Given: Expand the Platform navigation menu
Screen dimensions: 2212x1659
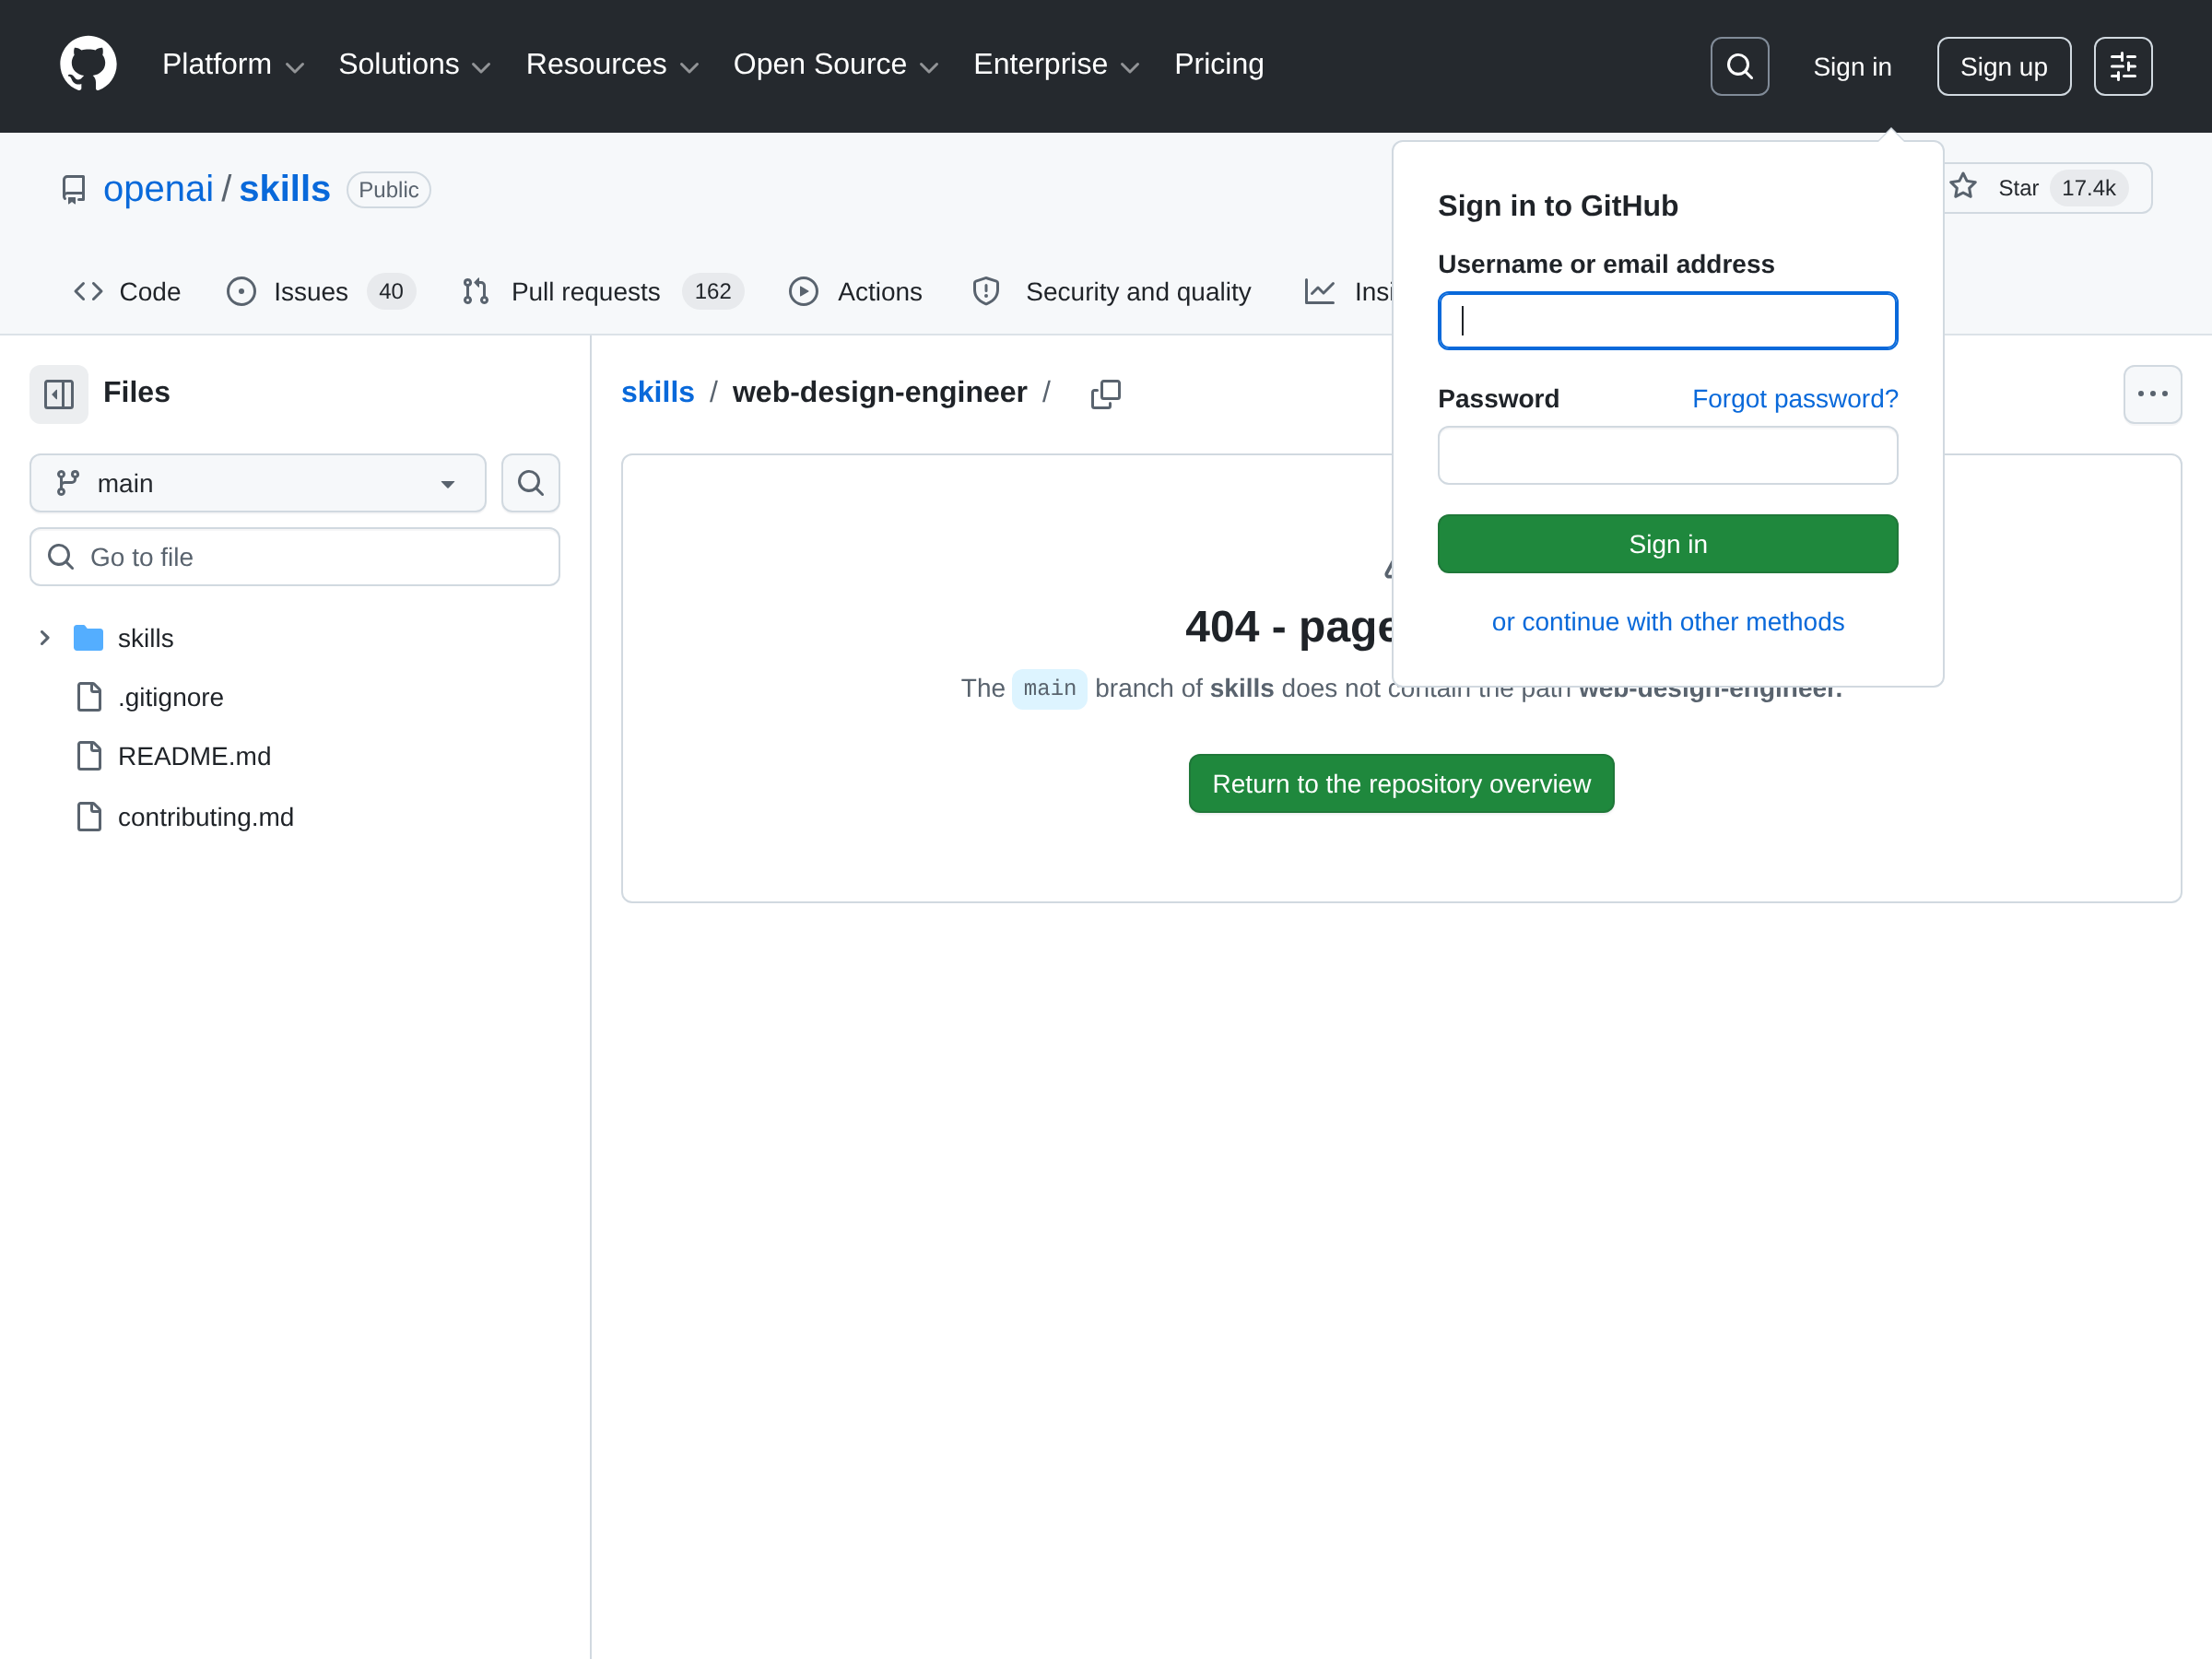Looking at the screenshot, I should 232,65.
